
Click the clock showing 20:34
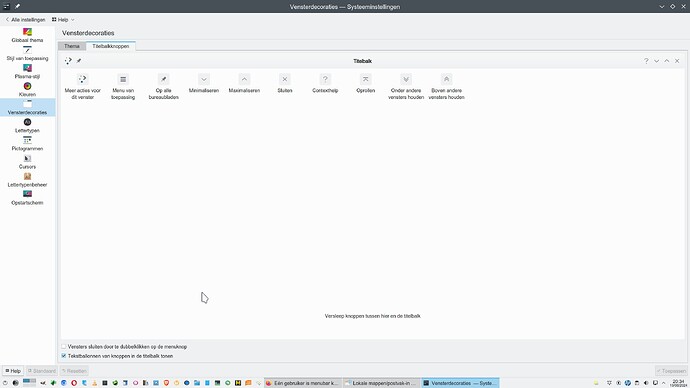679,383
